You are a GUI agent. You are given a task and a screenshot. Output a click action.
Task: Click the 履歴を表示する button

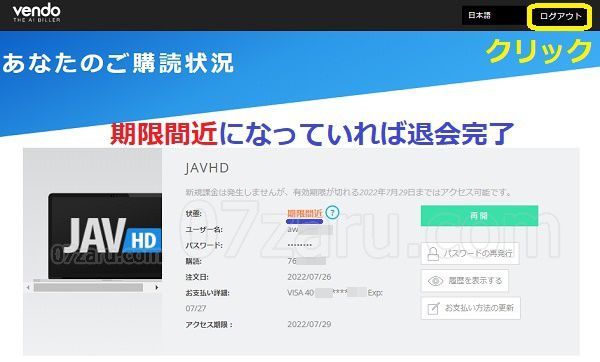tap(465, 280)
